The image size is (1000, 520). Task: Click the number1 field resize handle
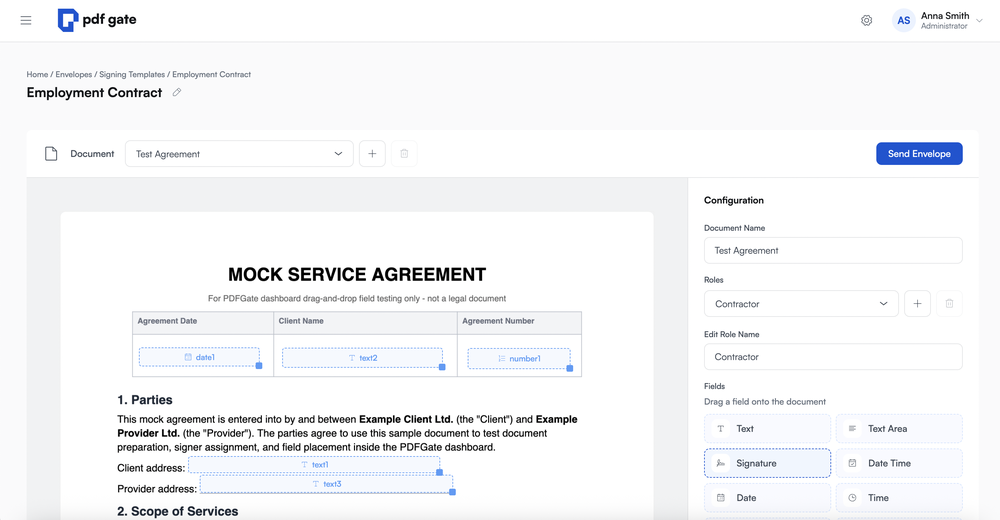coord(570,368)
